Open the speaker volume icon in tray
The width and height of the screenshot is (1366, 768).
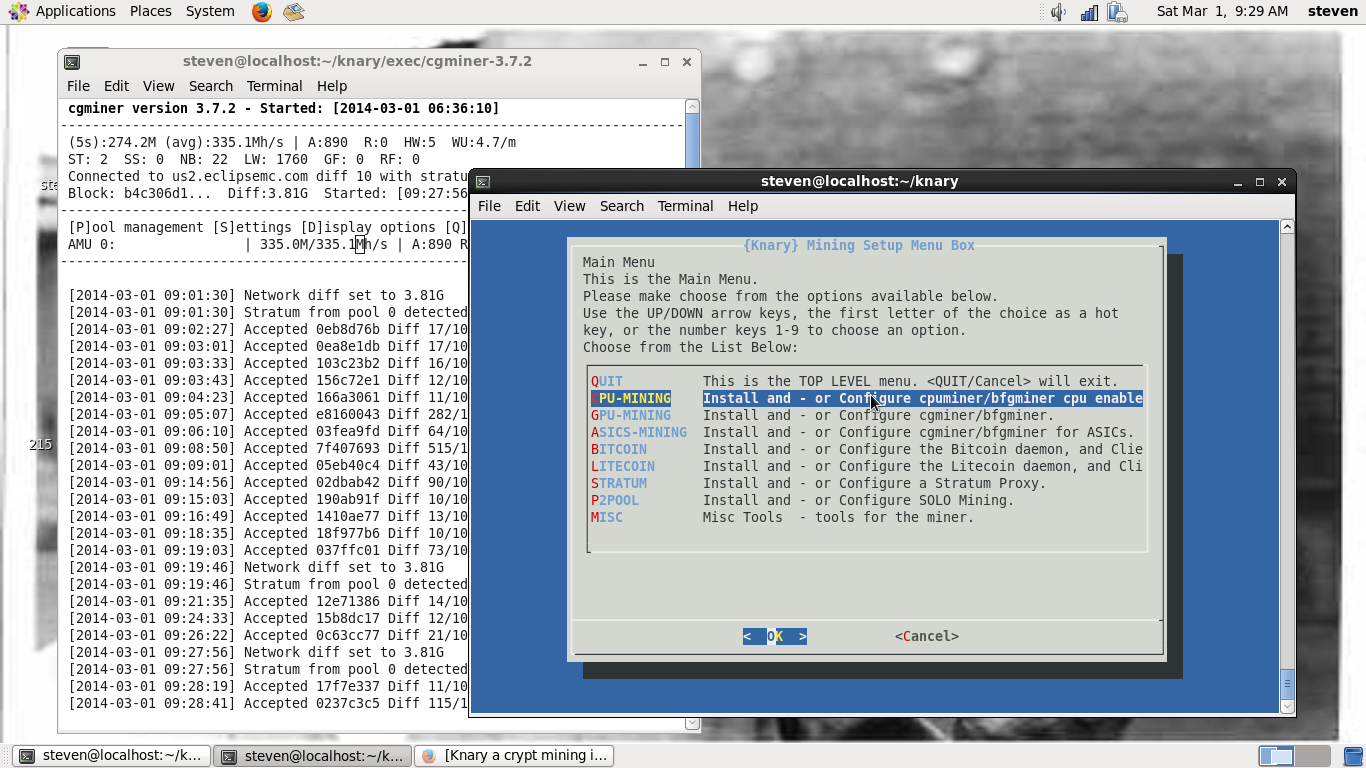click(1056, 12)
